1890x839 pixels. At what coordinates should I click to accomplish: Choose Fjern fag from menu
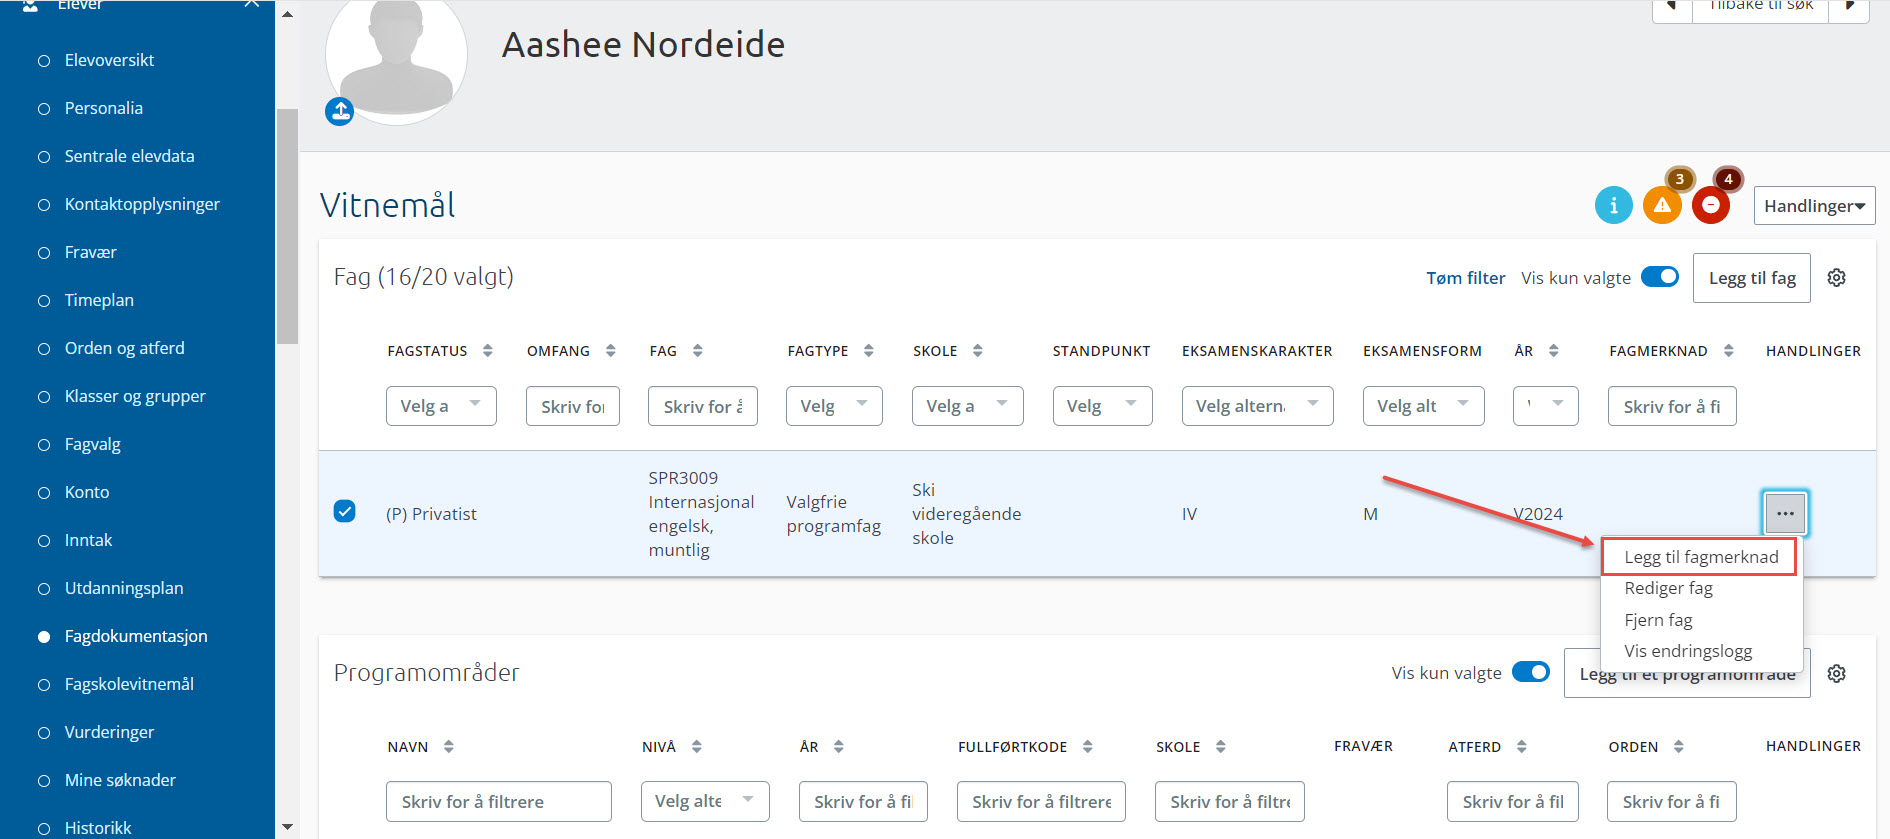tap(1658, 620)
